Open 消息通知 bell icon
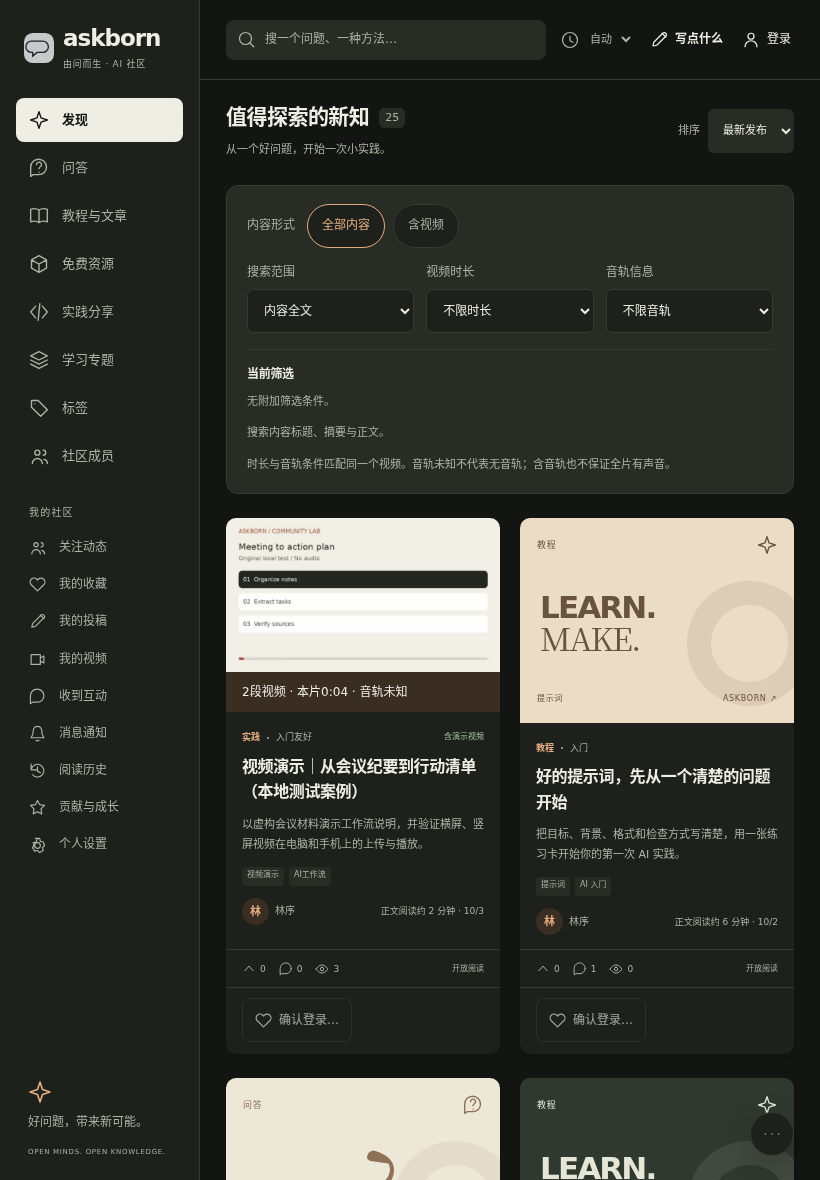The height and width of the screenshot is (1180, 820). pos(38,733)
